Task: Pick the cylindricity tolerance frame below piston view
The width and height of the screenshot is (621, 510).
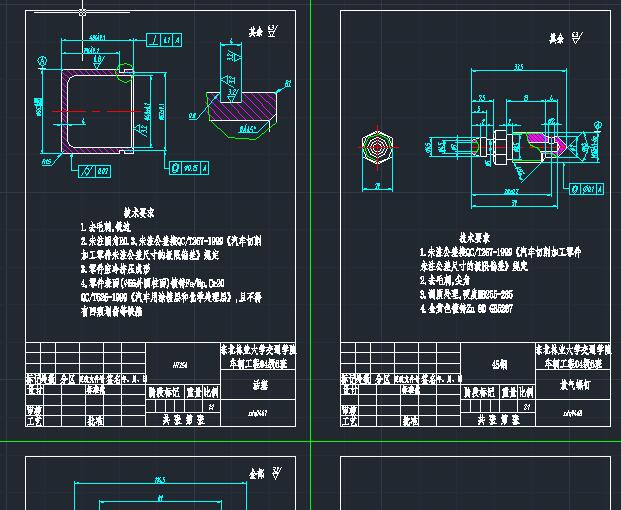Action: (95, 171)
